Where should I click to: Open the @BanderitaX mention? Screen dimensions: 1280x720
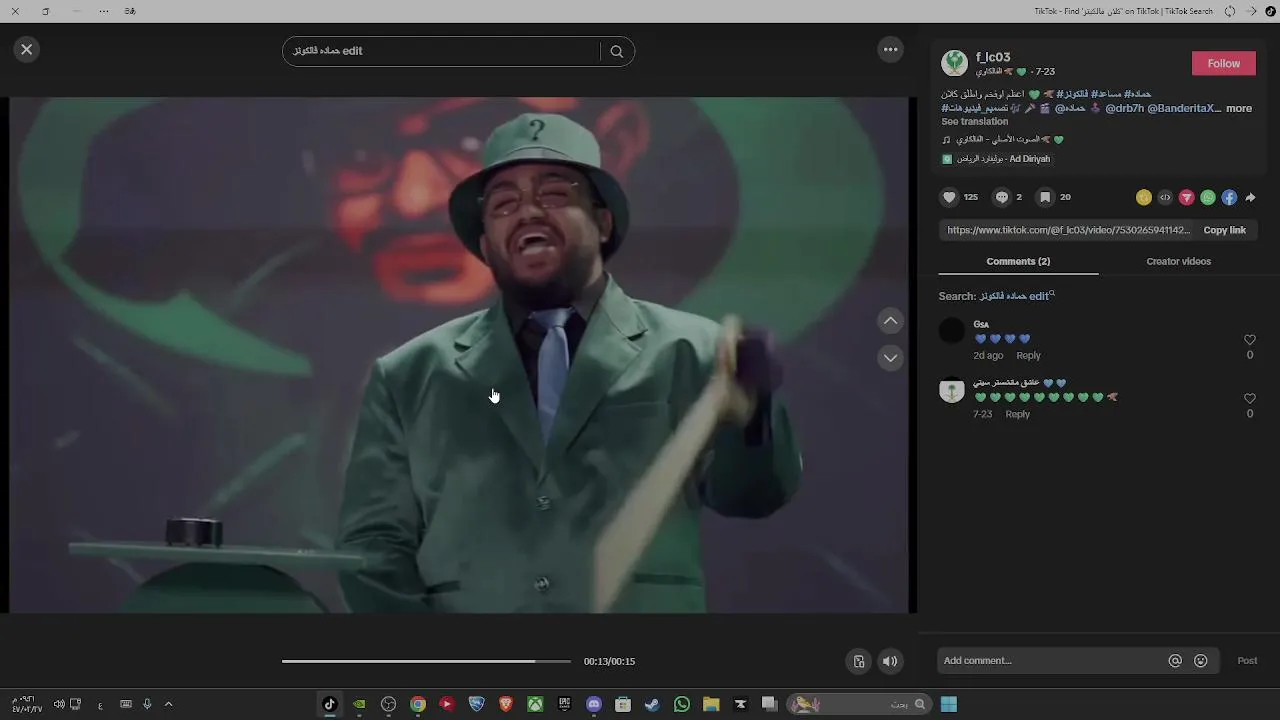pos(1184,108)
